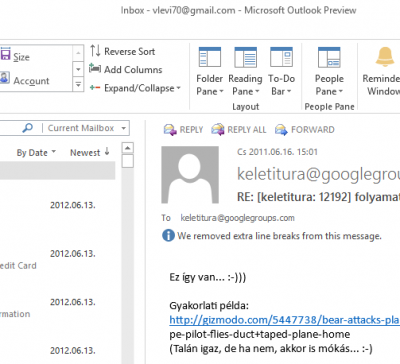The width and height of the screenshot is (400, 364).
Task: Open the gizmodo.com bear-attacks link
Action: tap(285, 320)
